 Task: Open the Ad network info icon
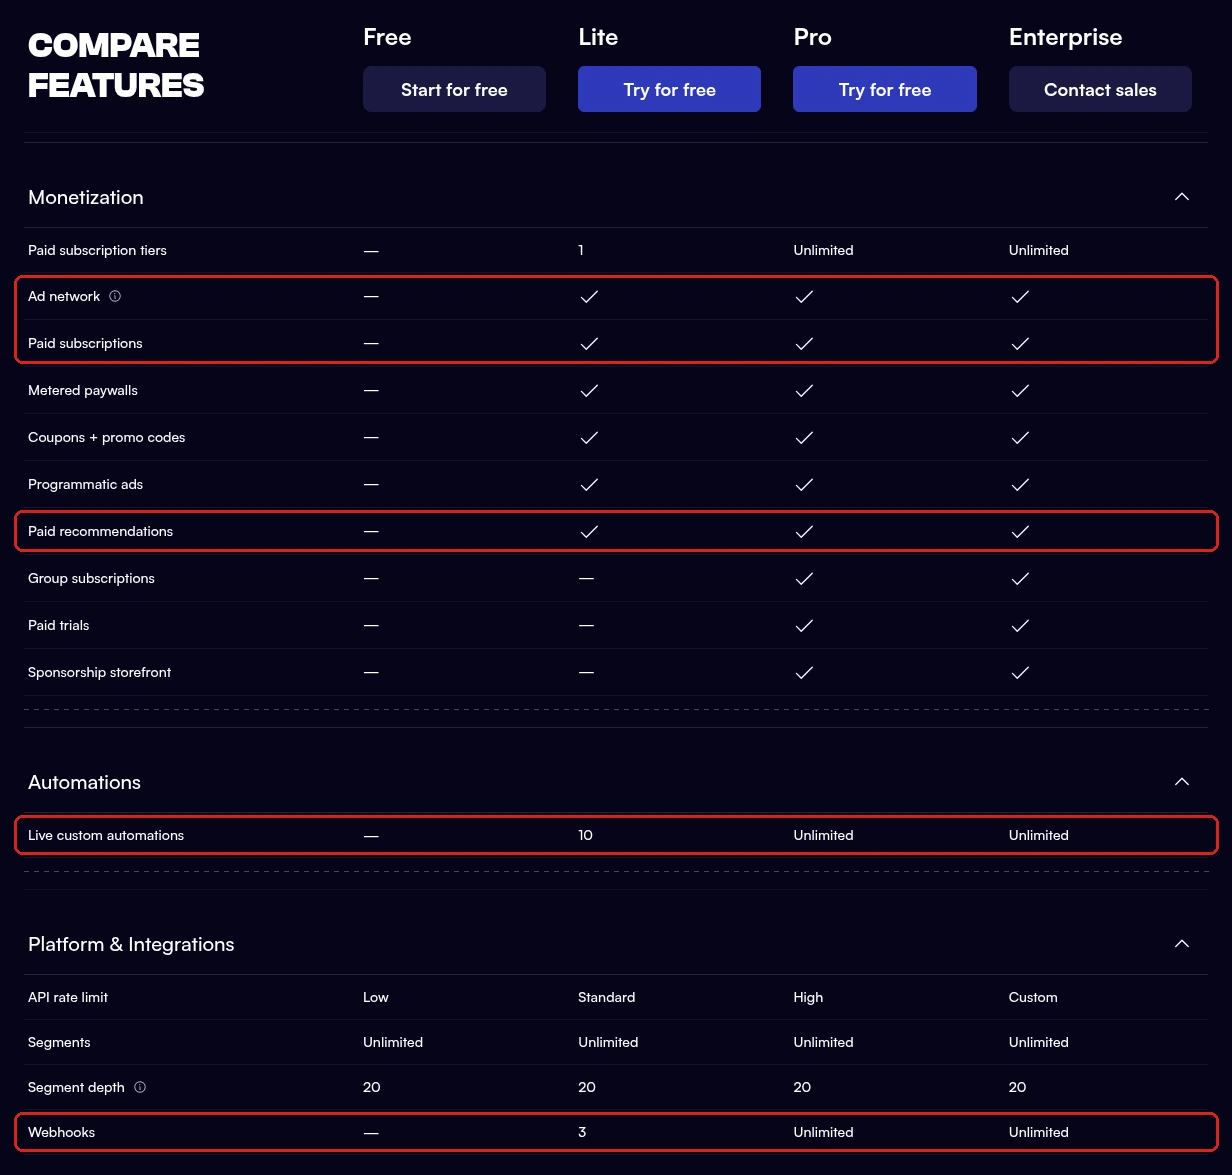point(115,296)
